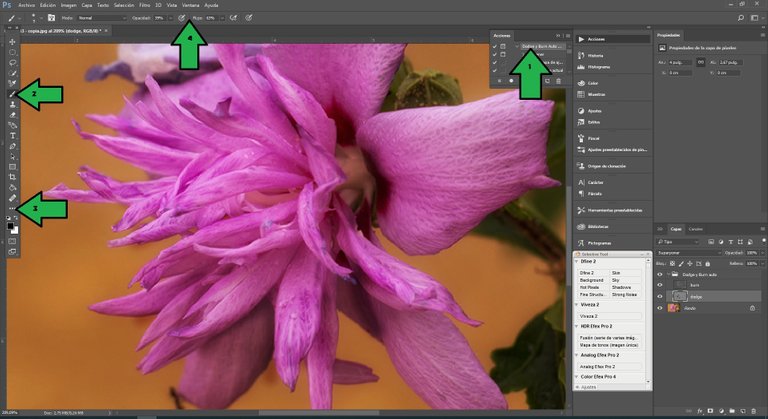Open the Archivo menu
768x419 pixels.
coord(26,5)
